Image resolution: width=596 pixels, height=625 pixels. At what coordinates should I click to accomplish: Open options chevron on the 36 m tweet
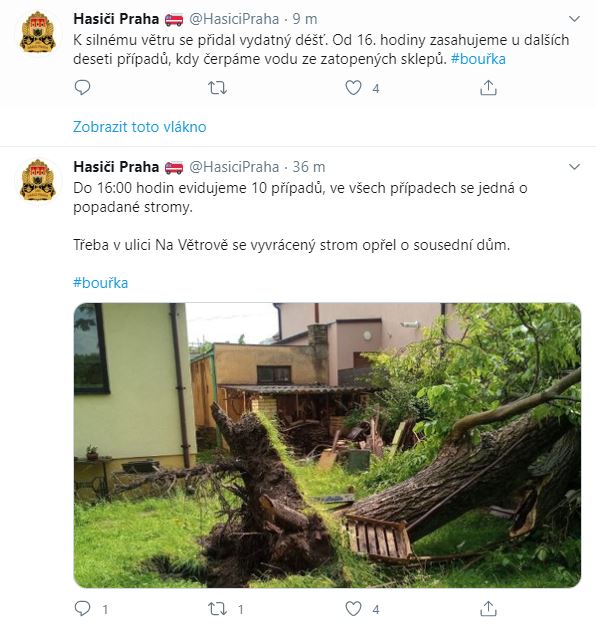pyautogui.click(x=574, y=167)
